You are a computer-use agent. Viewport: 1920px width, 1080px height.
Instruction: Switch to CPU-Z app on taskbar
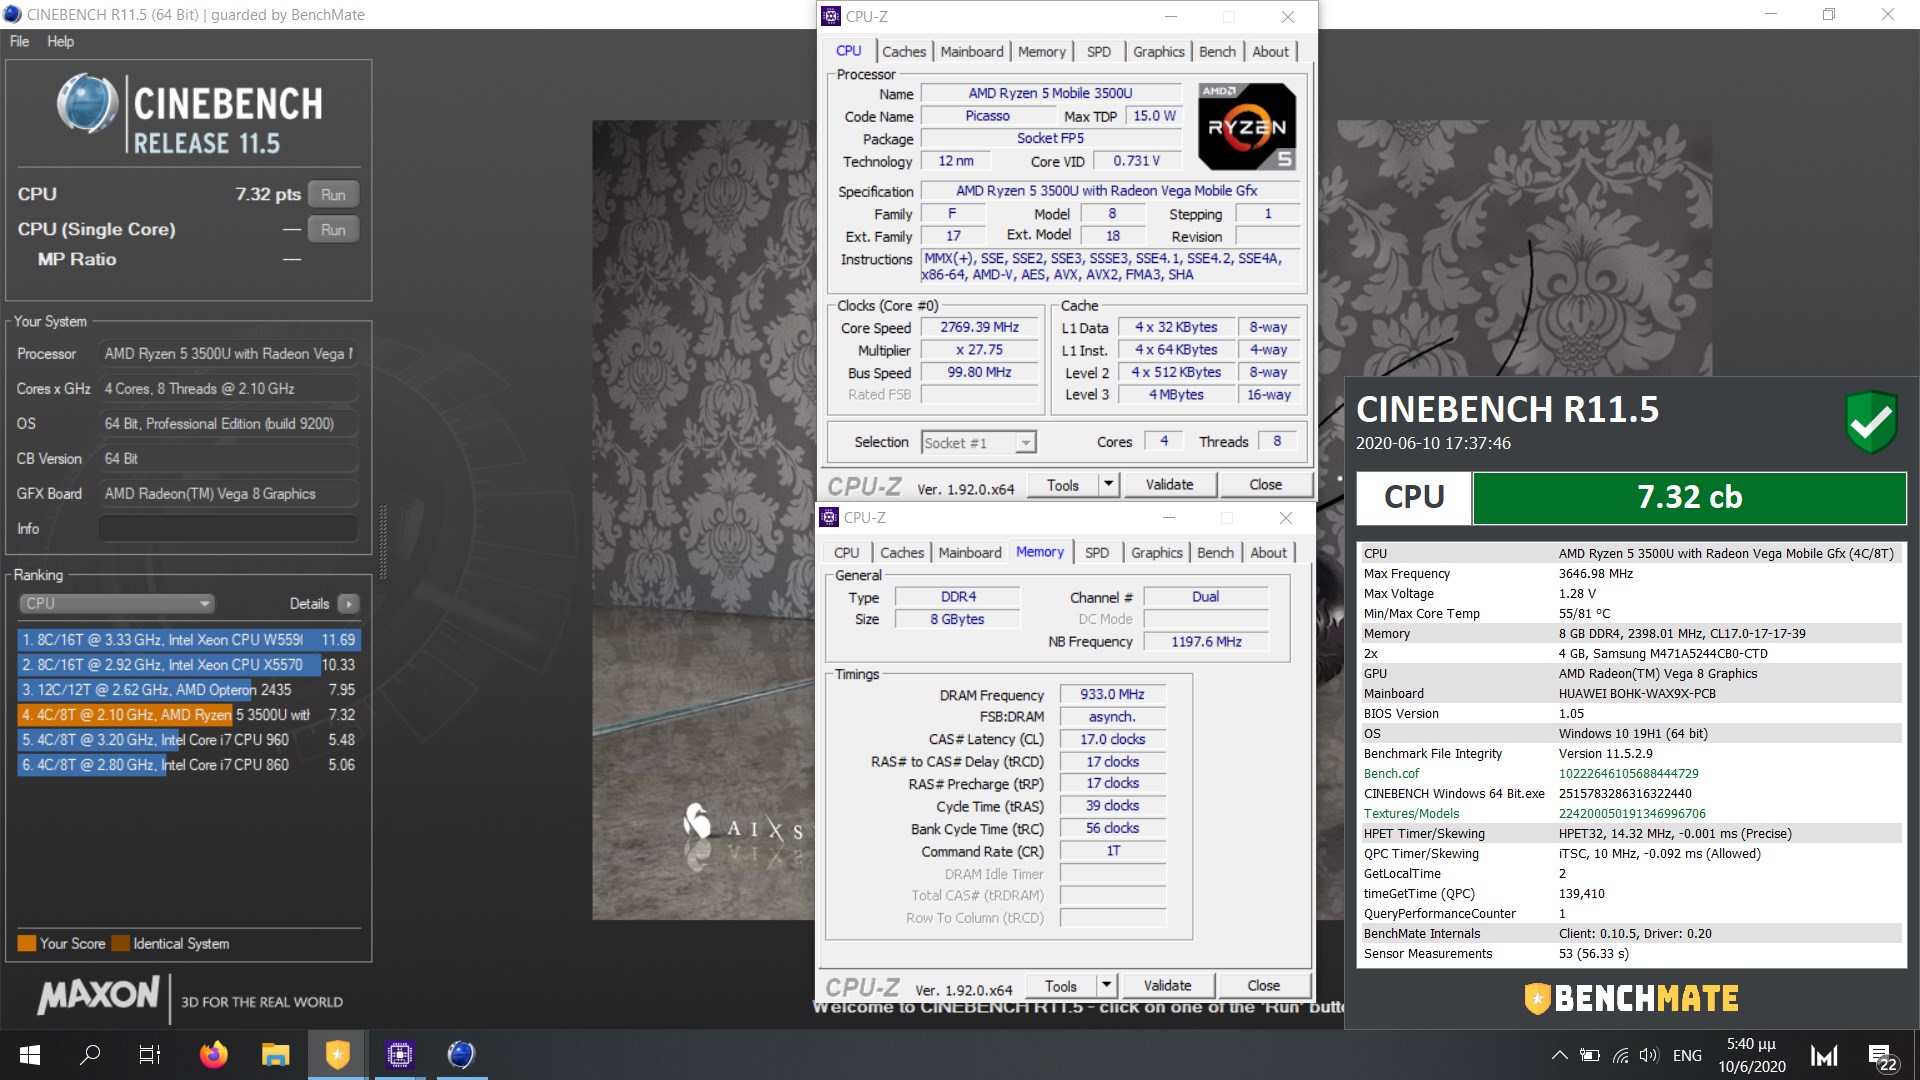(399, 1055)
